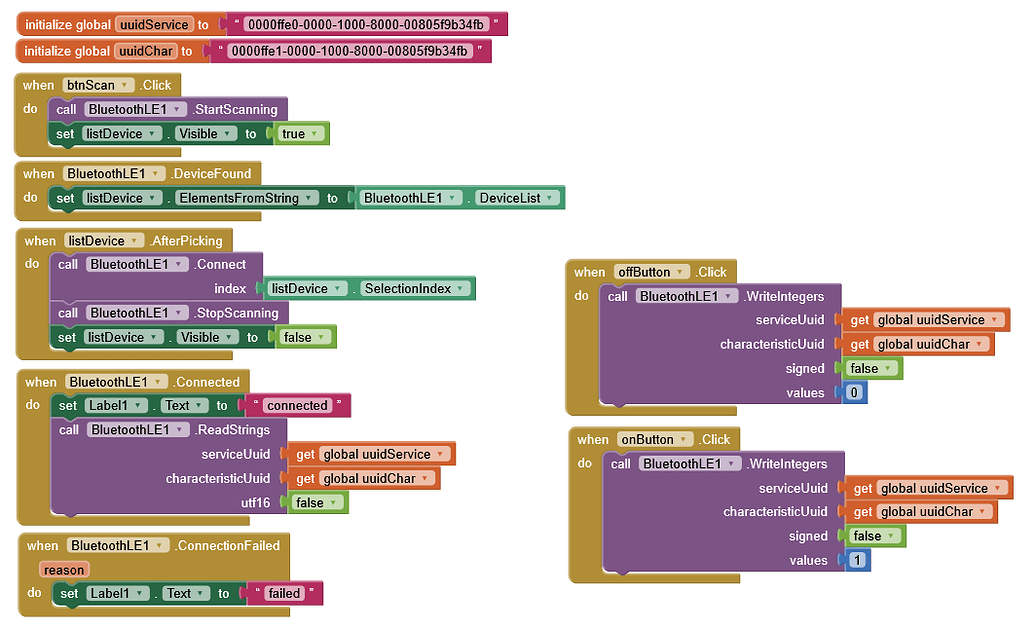Open global uuidService dropdown in ReadStrings call
The width and height of the screenshot is (1035, 628).
[x=384, y=454]
